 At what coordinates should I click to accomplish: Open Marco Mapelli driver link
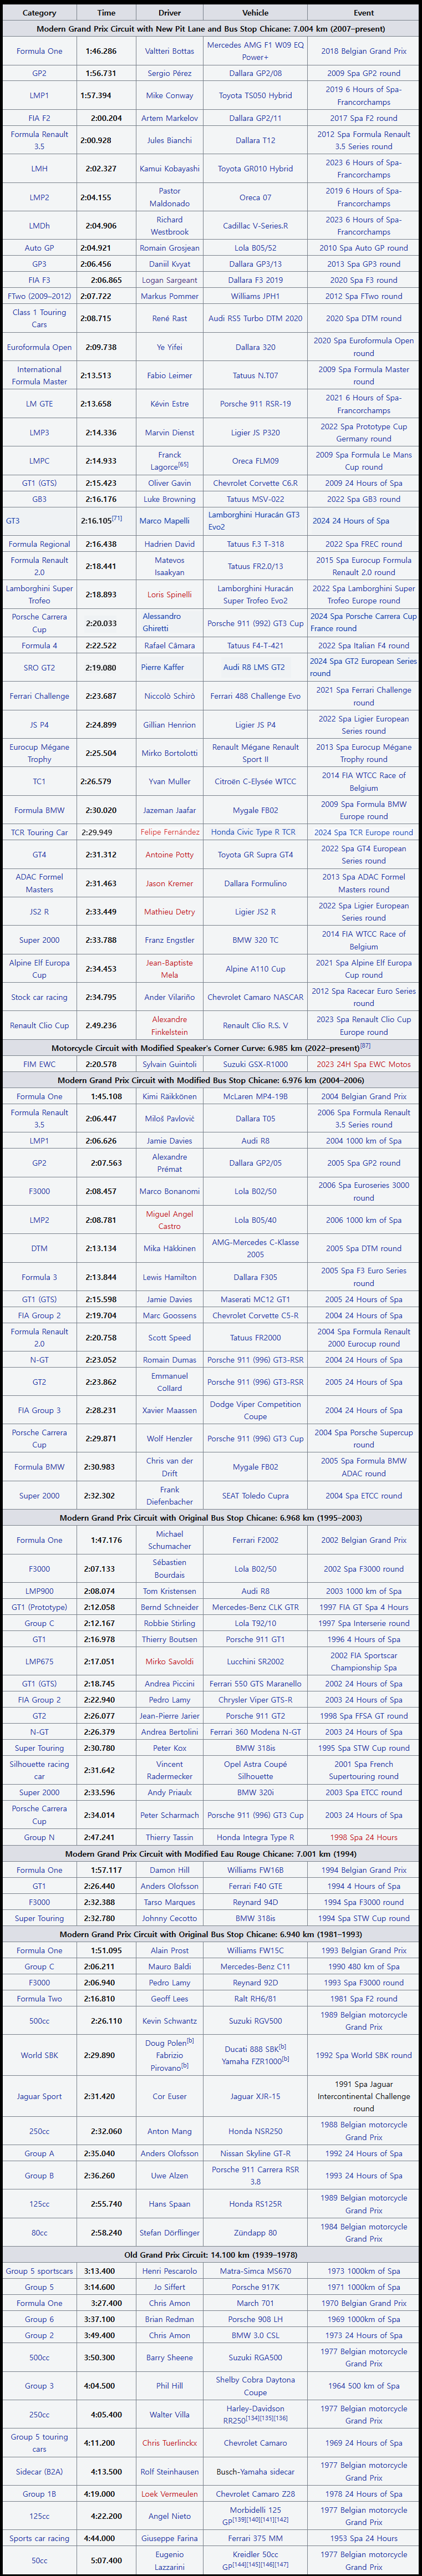165,521
